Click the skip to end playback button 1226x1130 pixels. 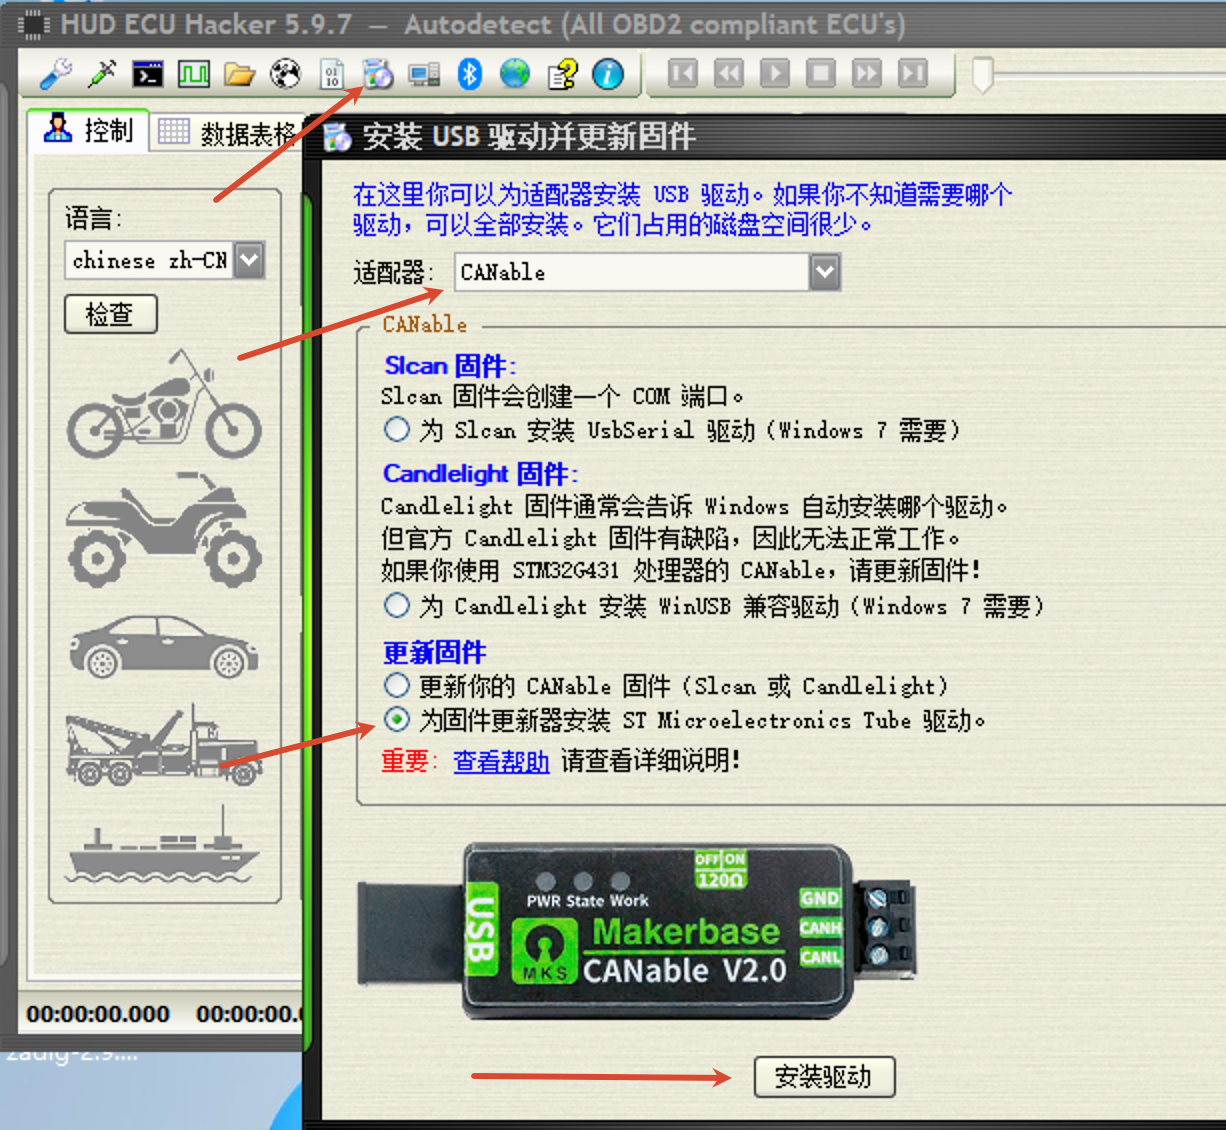pyautogui.click(x=913, y=73)
